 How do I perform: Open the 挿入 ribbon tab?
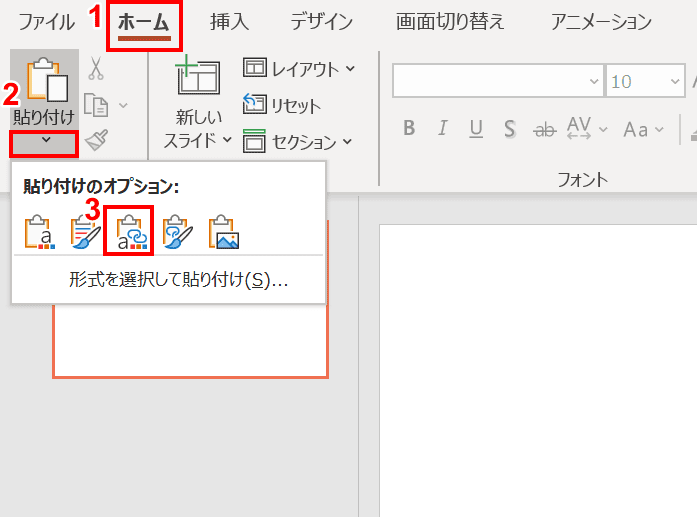pos(229,22)
